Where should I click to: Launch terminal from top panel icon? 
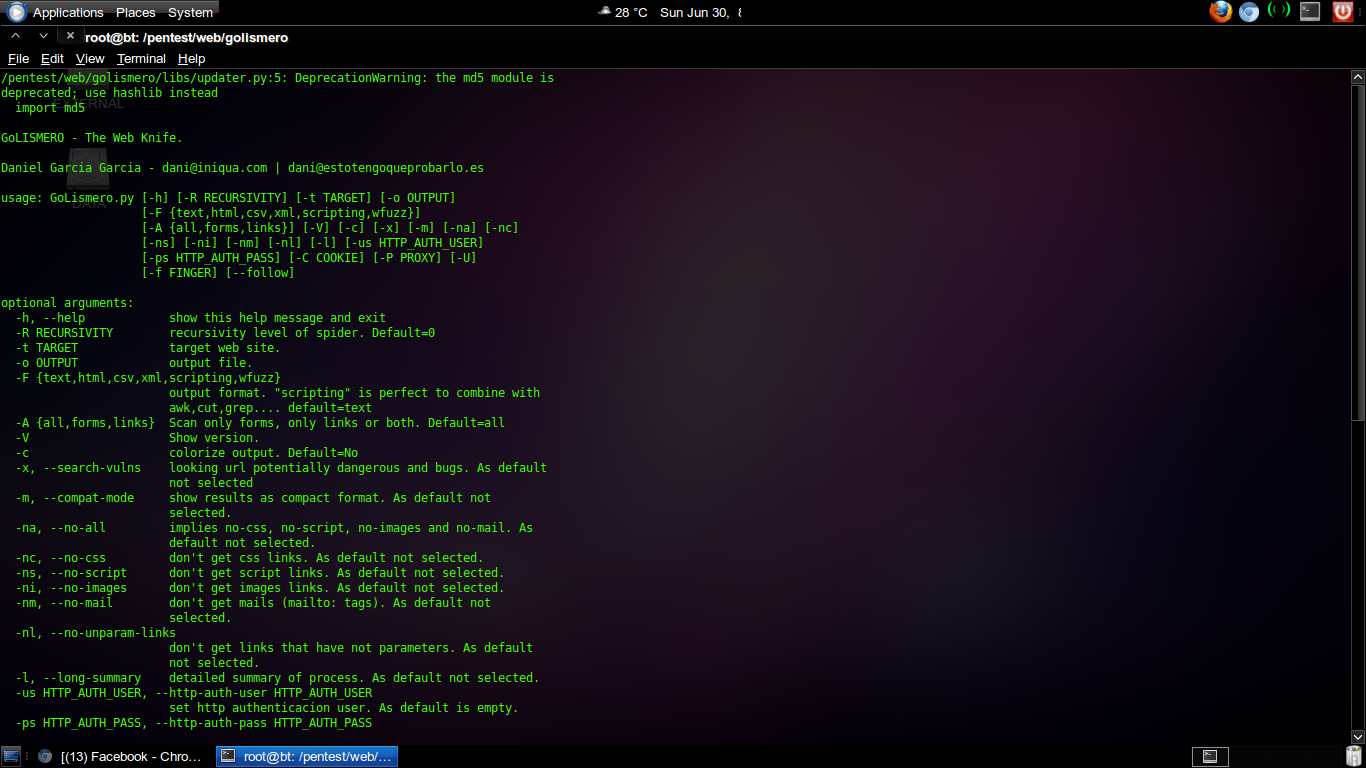coord(1310,12)
